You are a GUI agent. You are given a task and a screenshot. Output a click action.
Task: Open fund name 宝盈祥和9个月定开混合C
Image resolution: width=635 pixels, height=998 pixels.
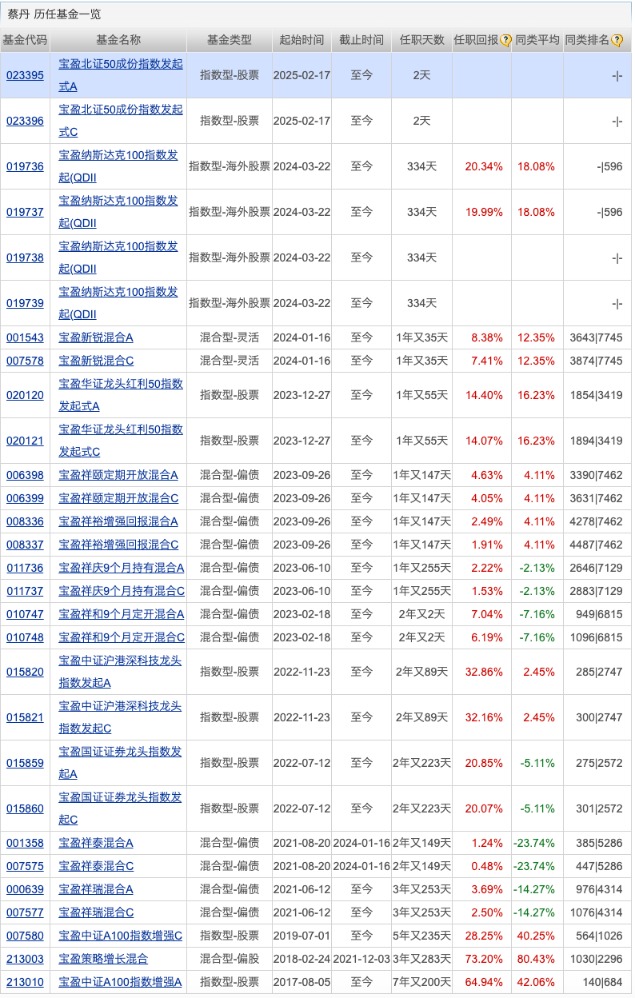(122, 637)
